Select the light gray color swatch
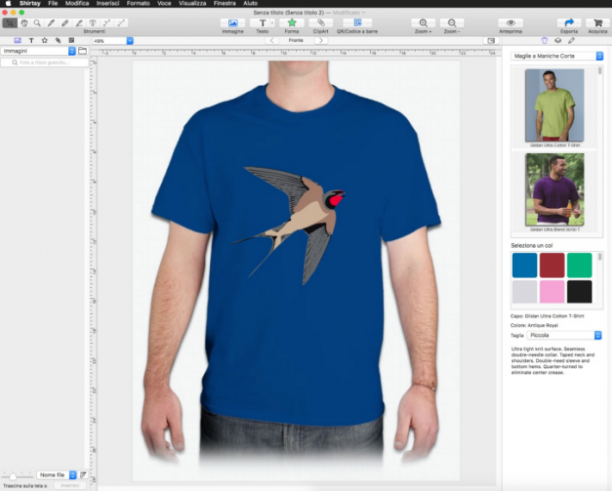Screen dimensions: 612x491 click(x=525, y=292)
